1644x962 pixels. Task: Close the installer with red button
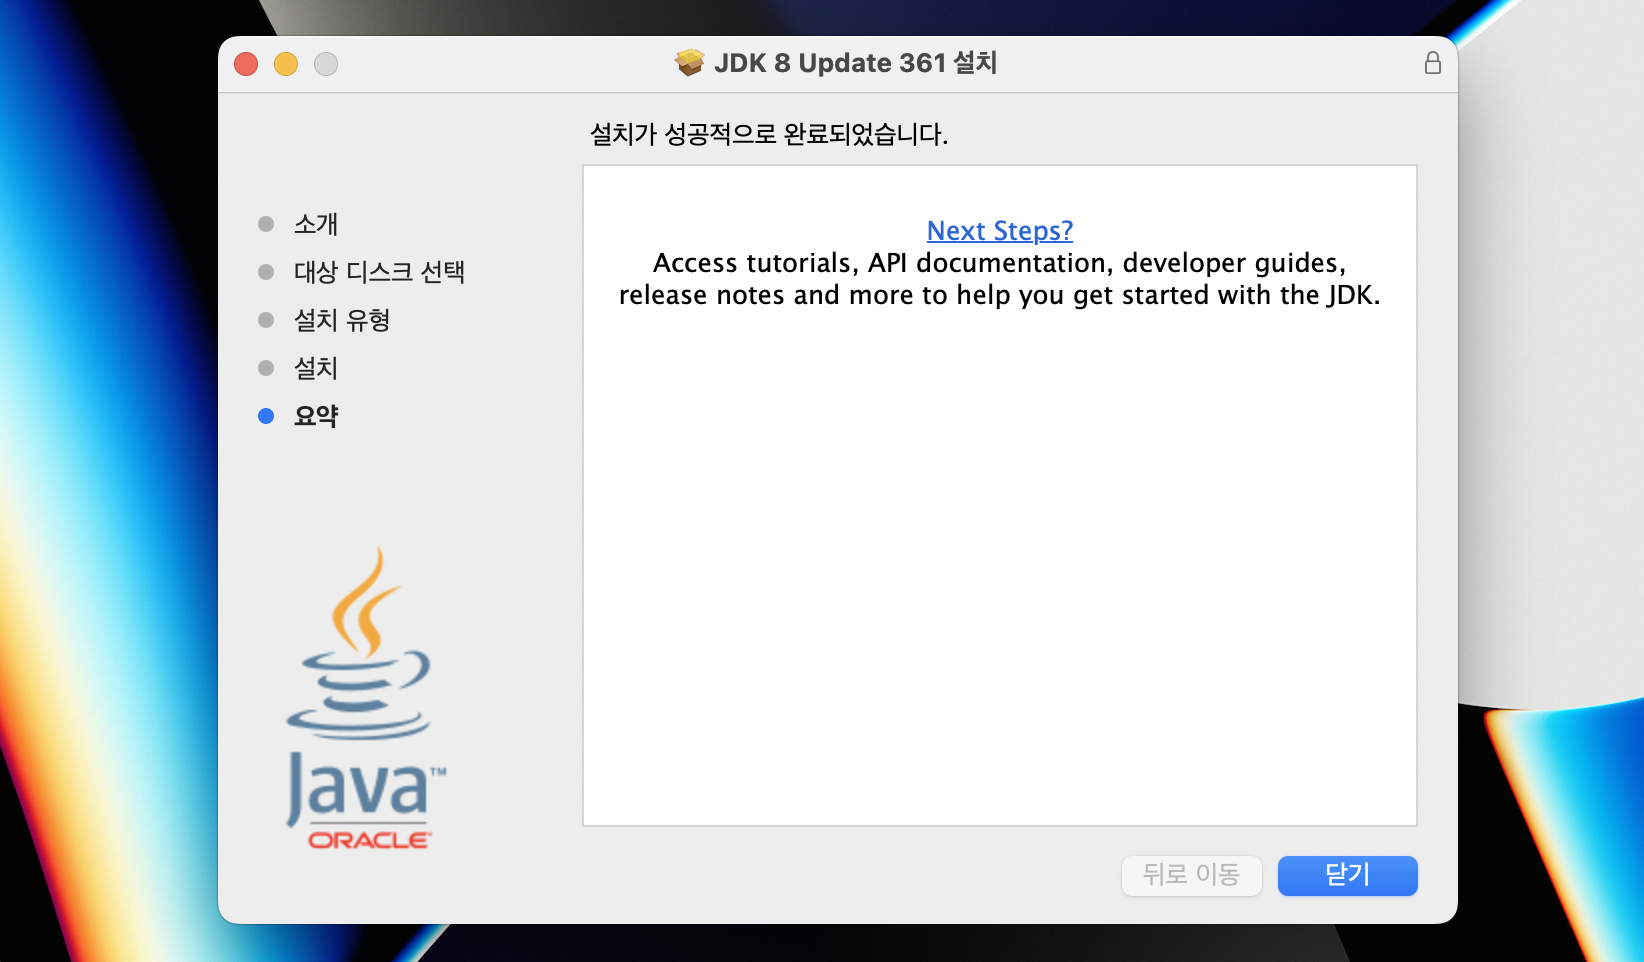coord(246,64)
